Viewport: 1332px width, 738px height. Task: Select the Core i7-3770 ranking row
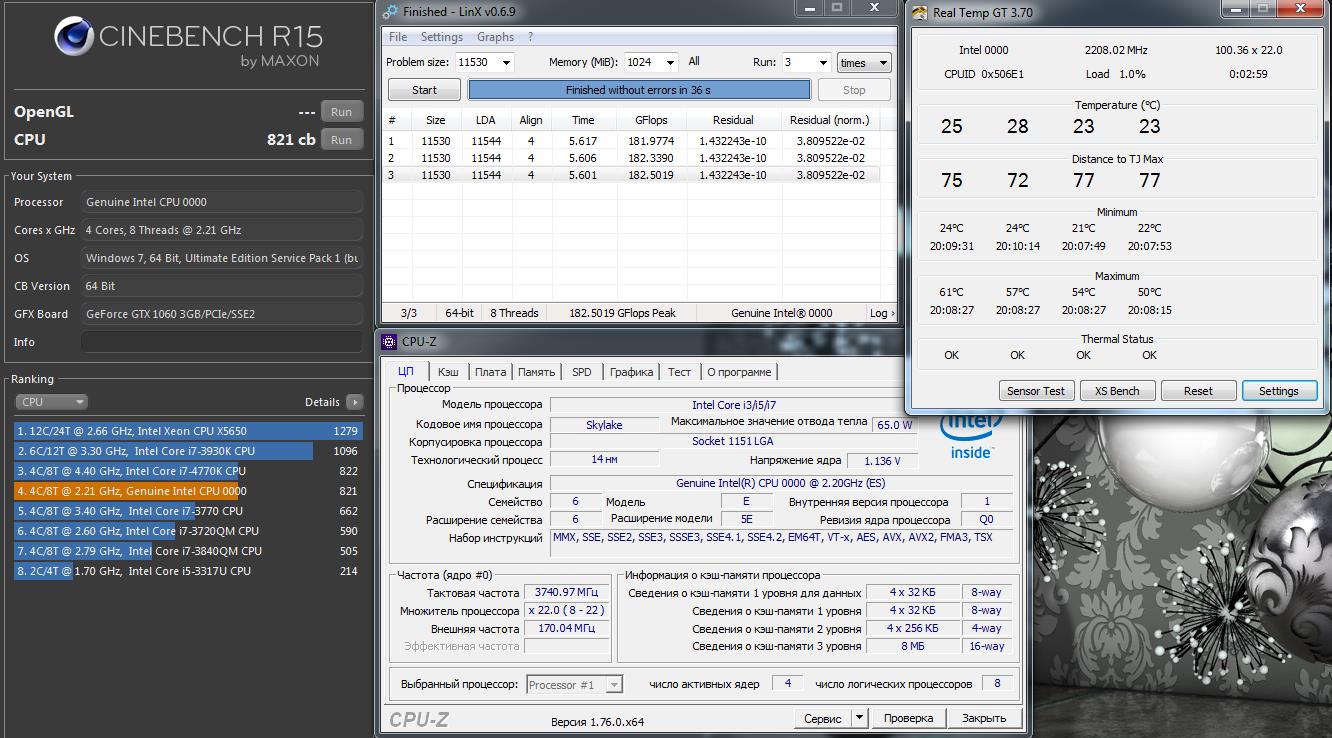tap(188, 511)
